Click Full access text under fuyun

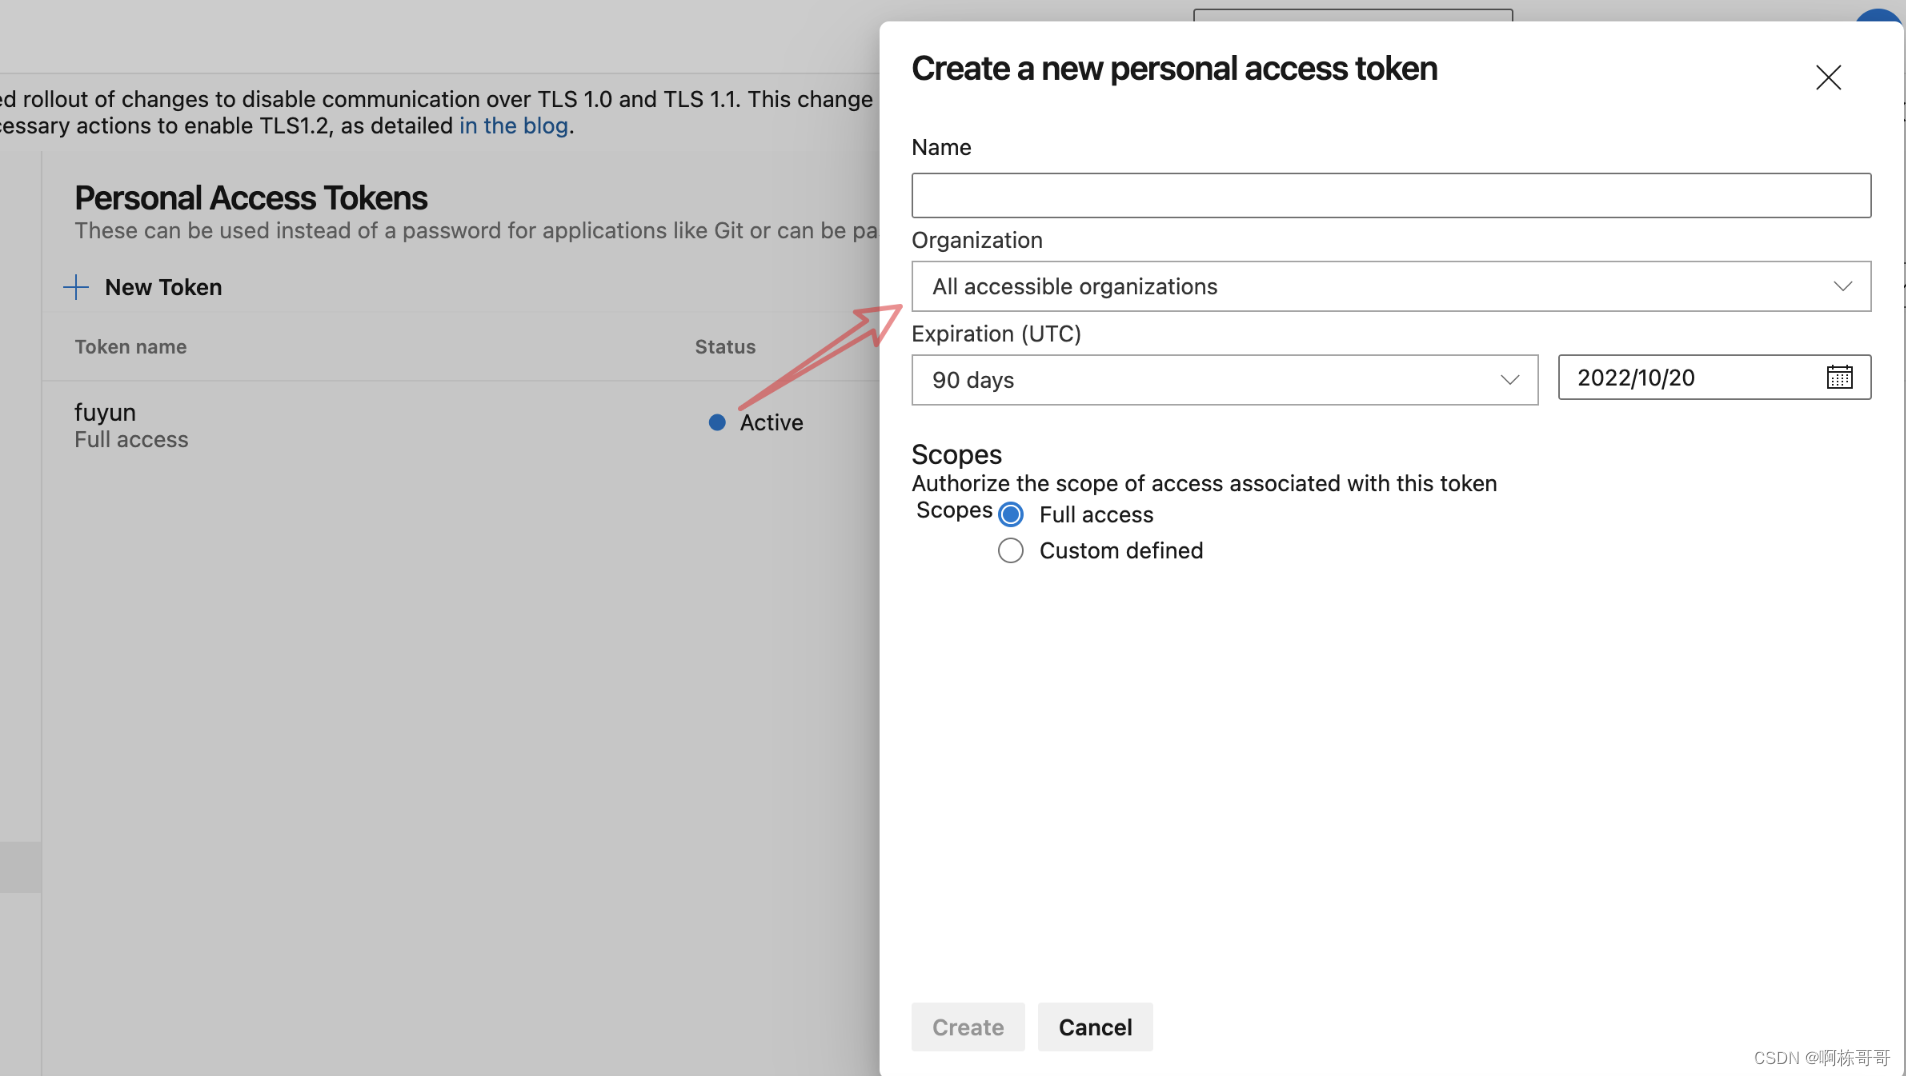131,440
